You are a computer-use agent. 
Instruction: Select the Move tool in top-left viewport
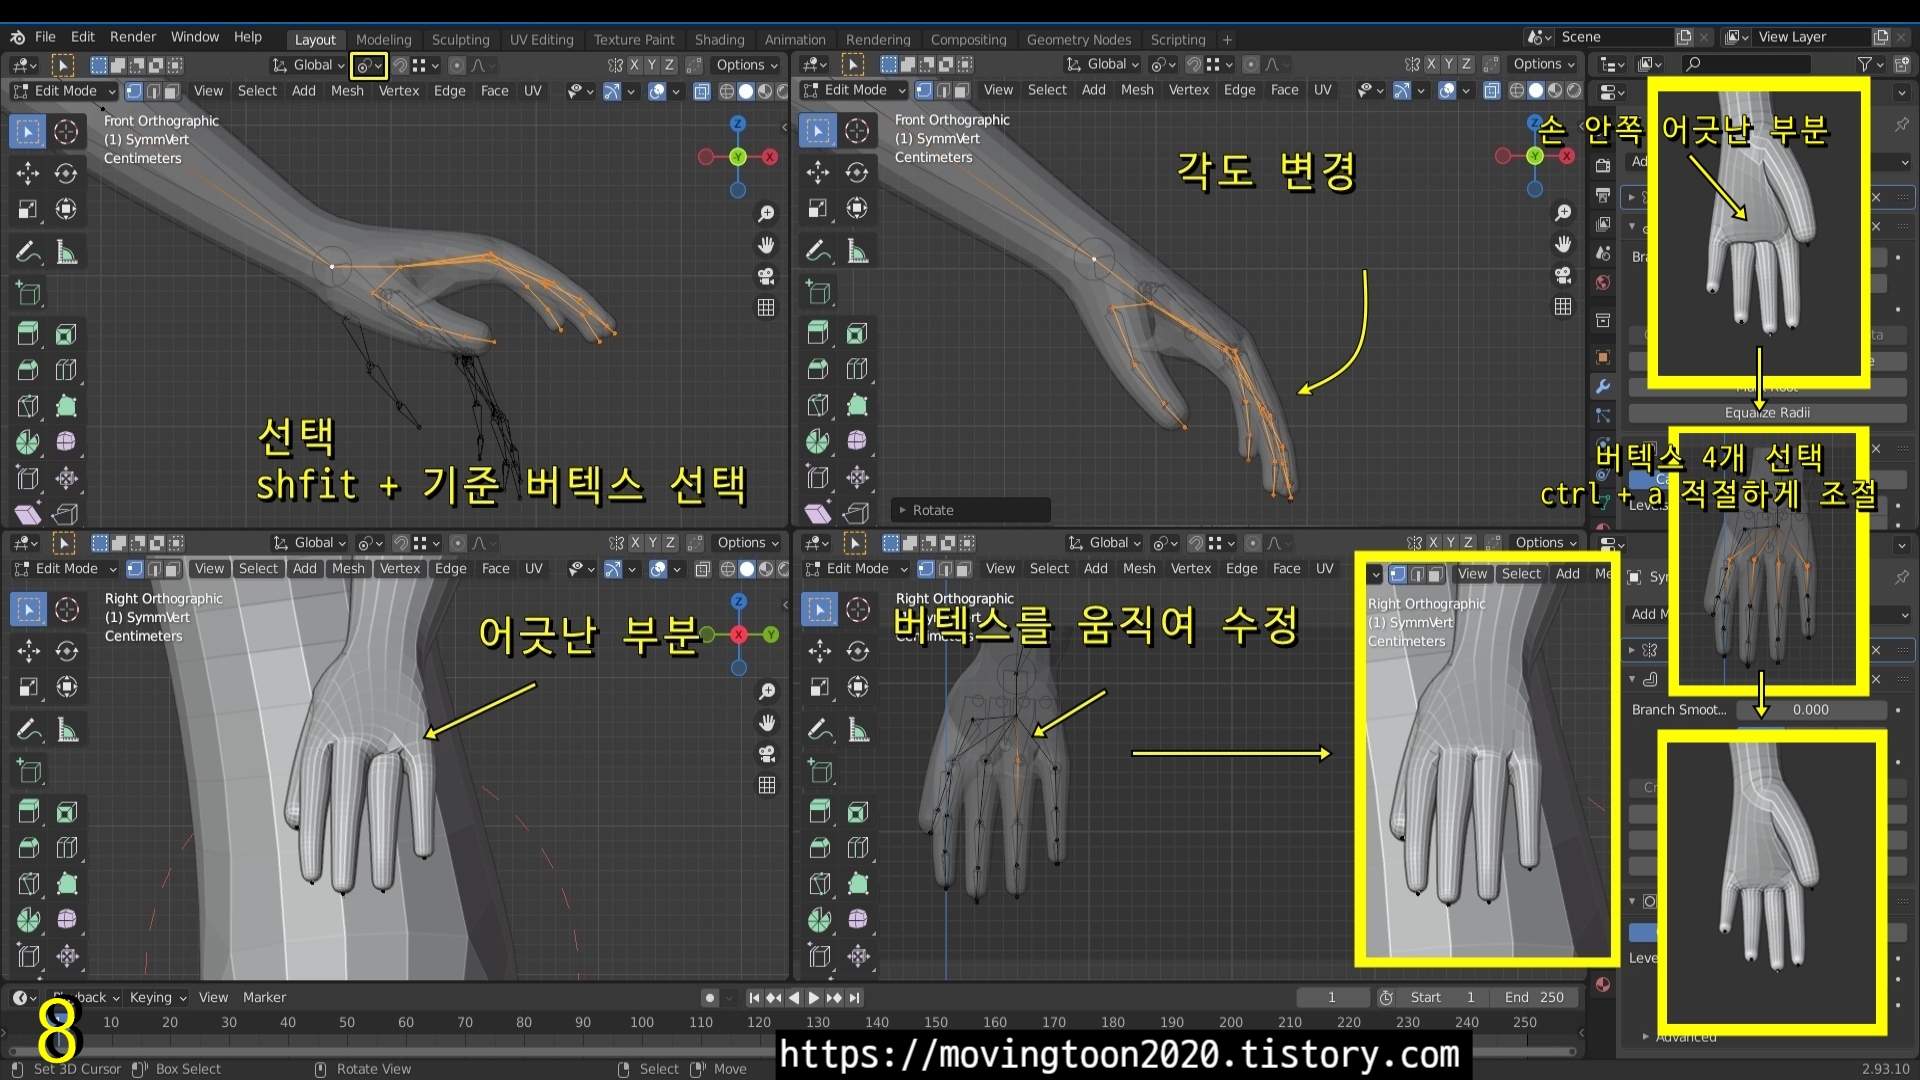click(x=28, y=173)
